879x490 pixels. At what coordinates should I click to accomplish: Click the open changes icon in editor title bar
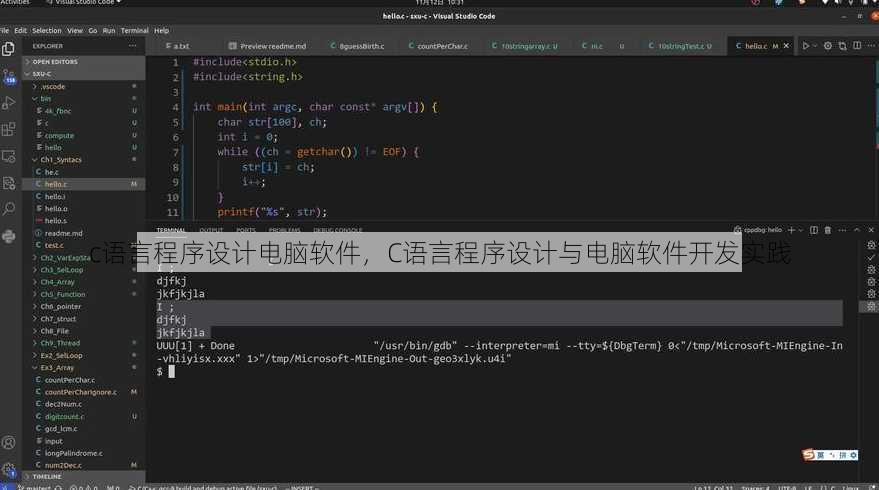pyautogui.click(x=843, y=46)
